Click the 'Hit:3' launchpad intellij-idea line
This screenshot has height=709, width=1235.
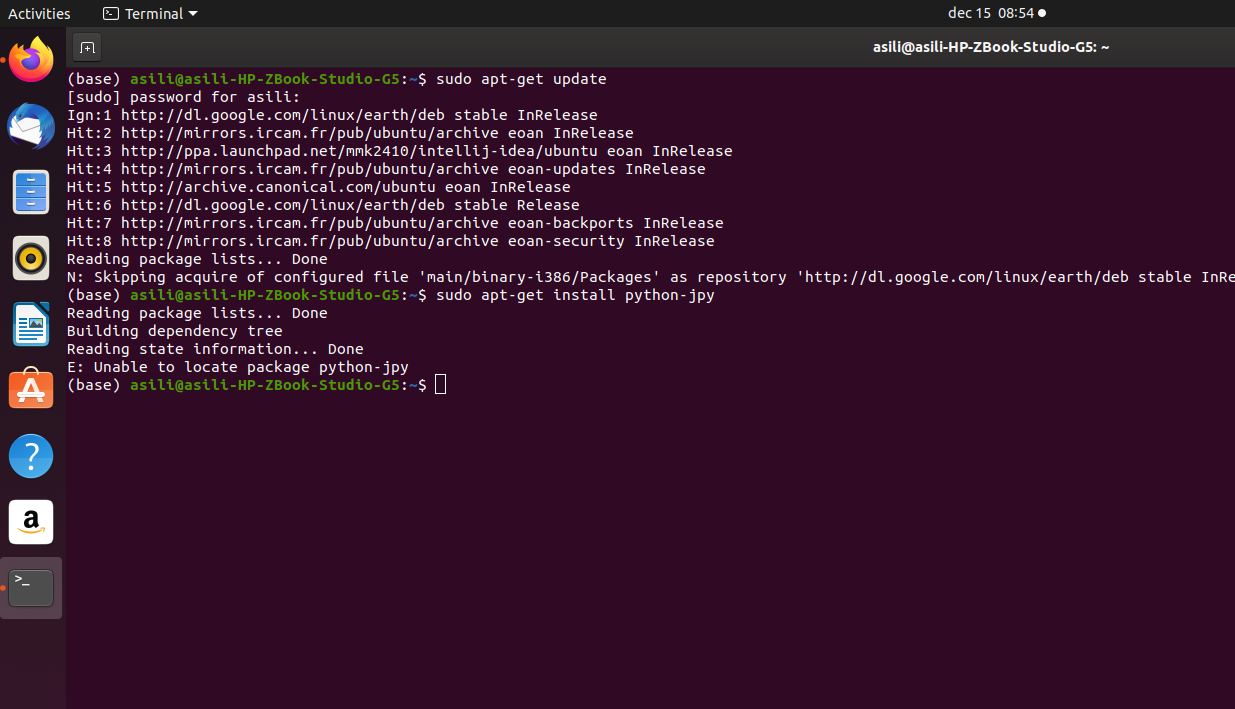[400, 151]
